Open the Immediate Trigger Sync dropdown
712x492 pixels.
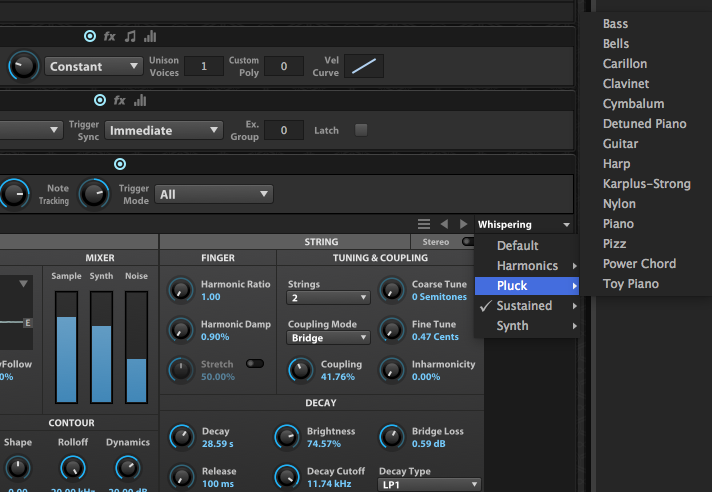pos(164,130)
